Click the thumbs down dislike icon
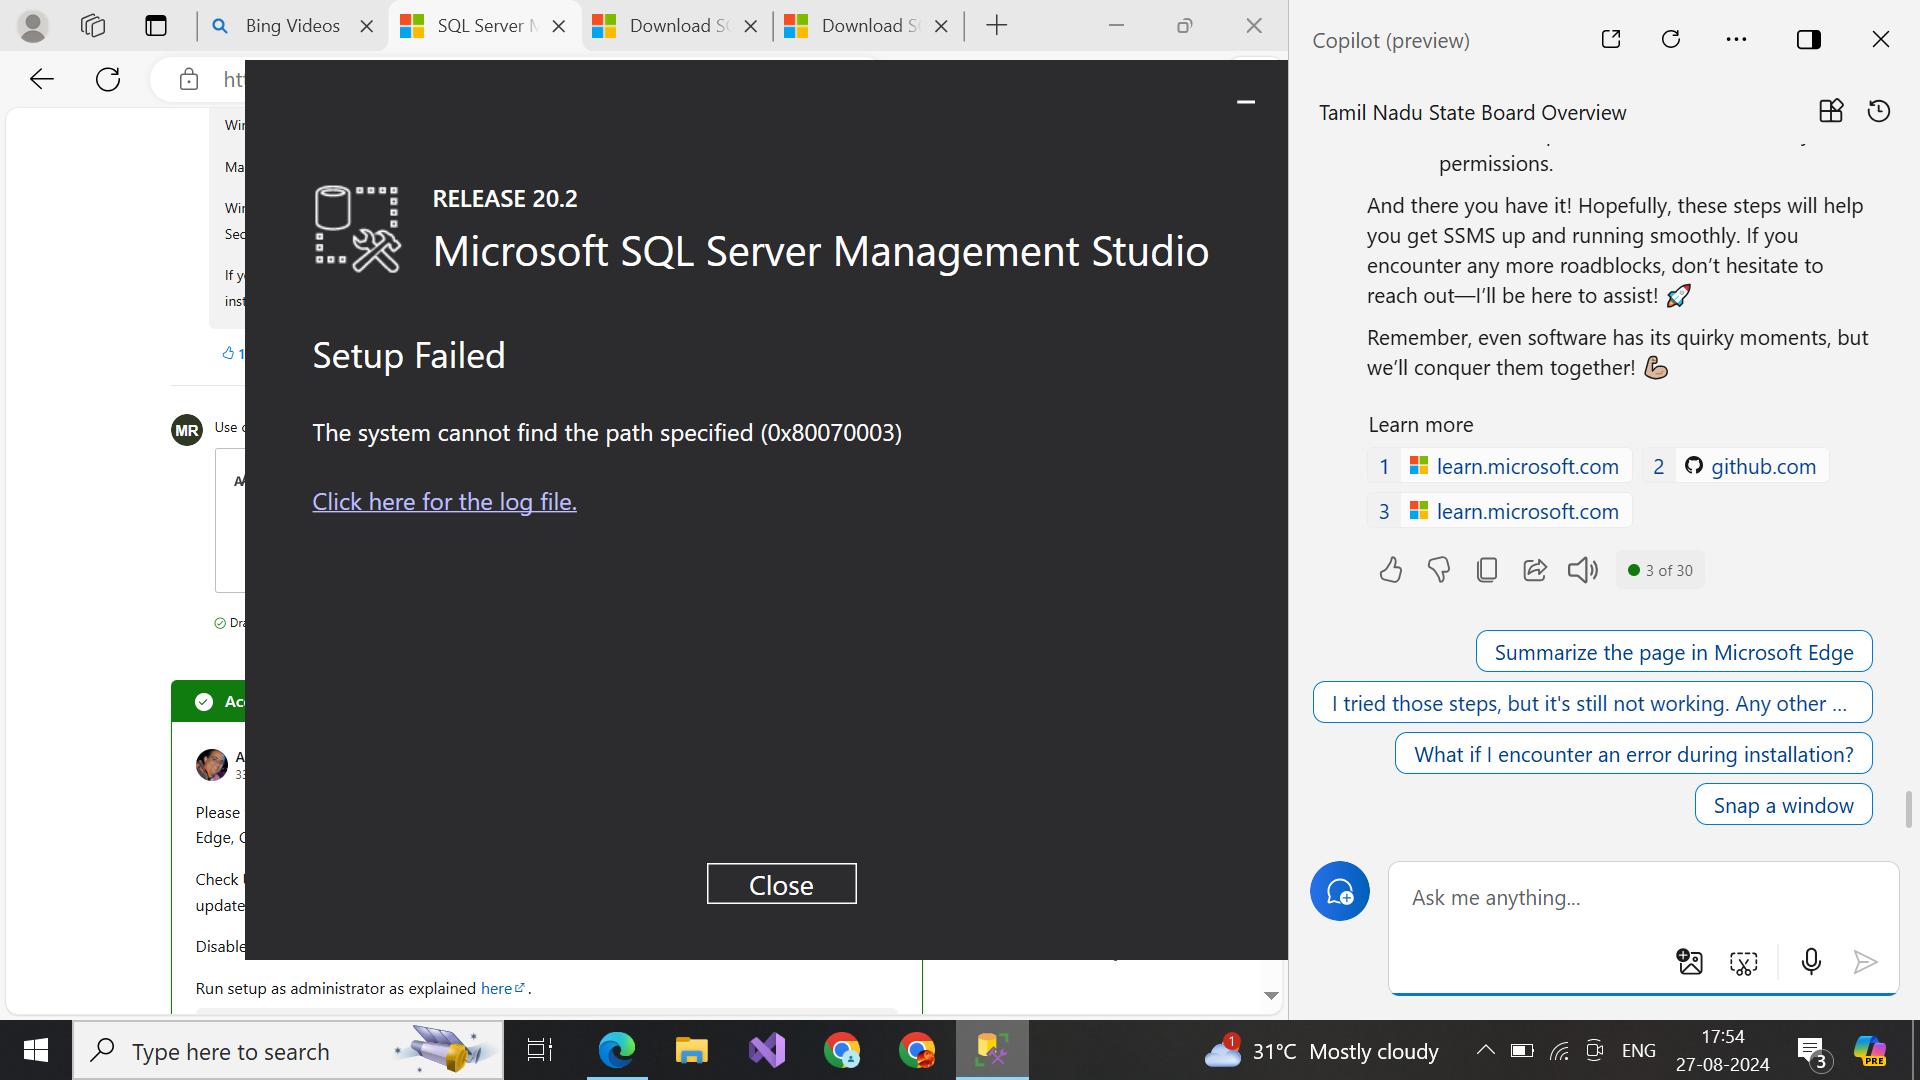 [1438, 570]
